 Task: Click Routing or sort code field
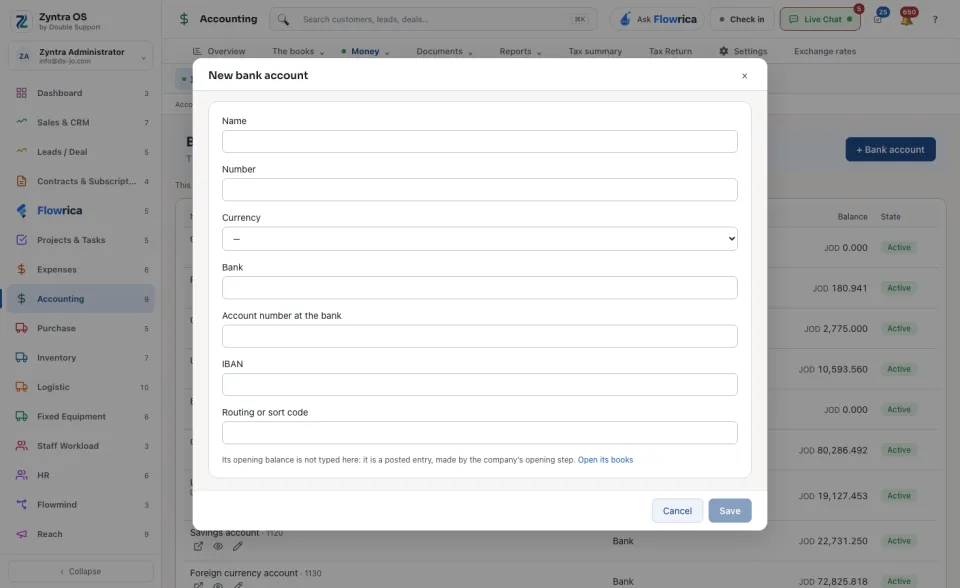(x=479, y=433)
